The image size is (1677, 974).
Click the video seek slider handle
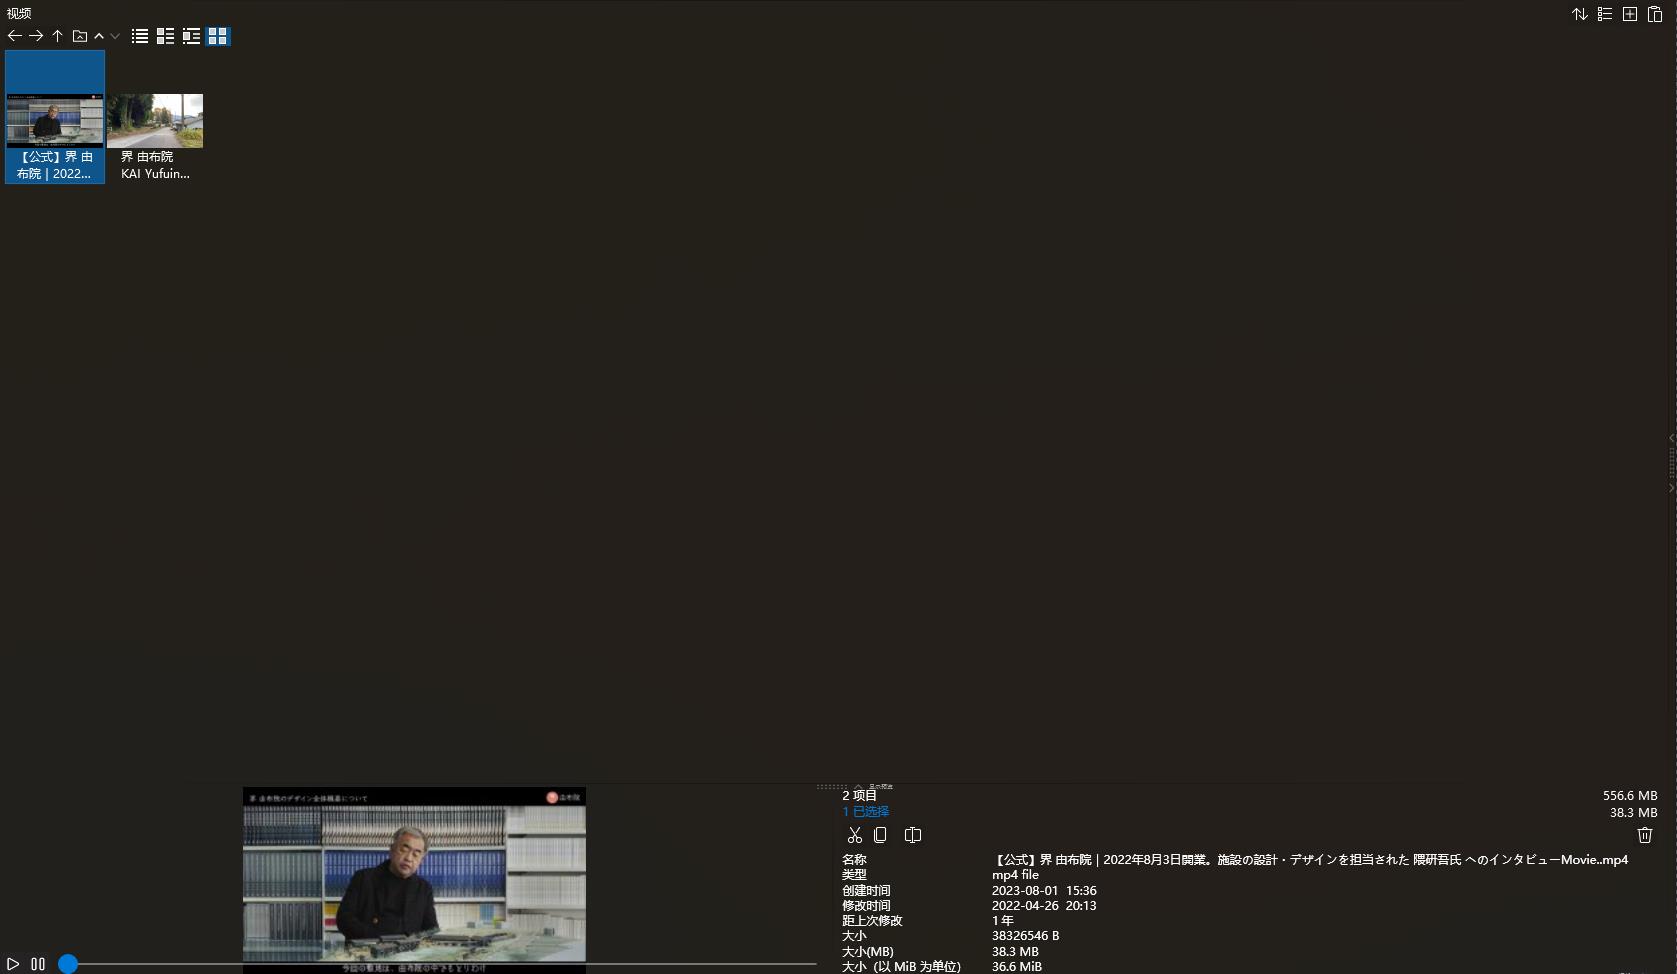pos(68,964)
